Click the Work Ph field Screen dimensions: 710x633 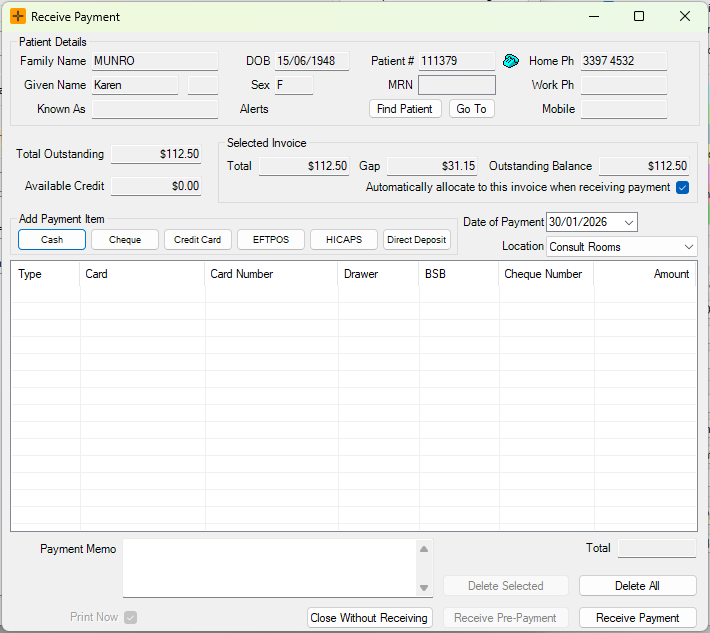pyautogui.click(x=624, y=85)
